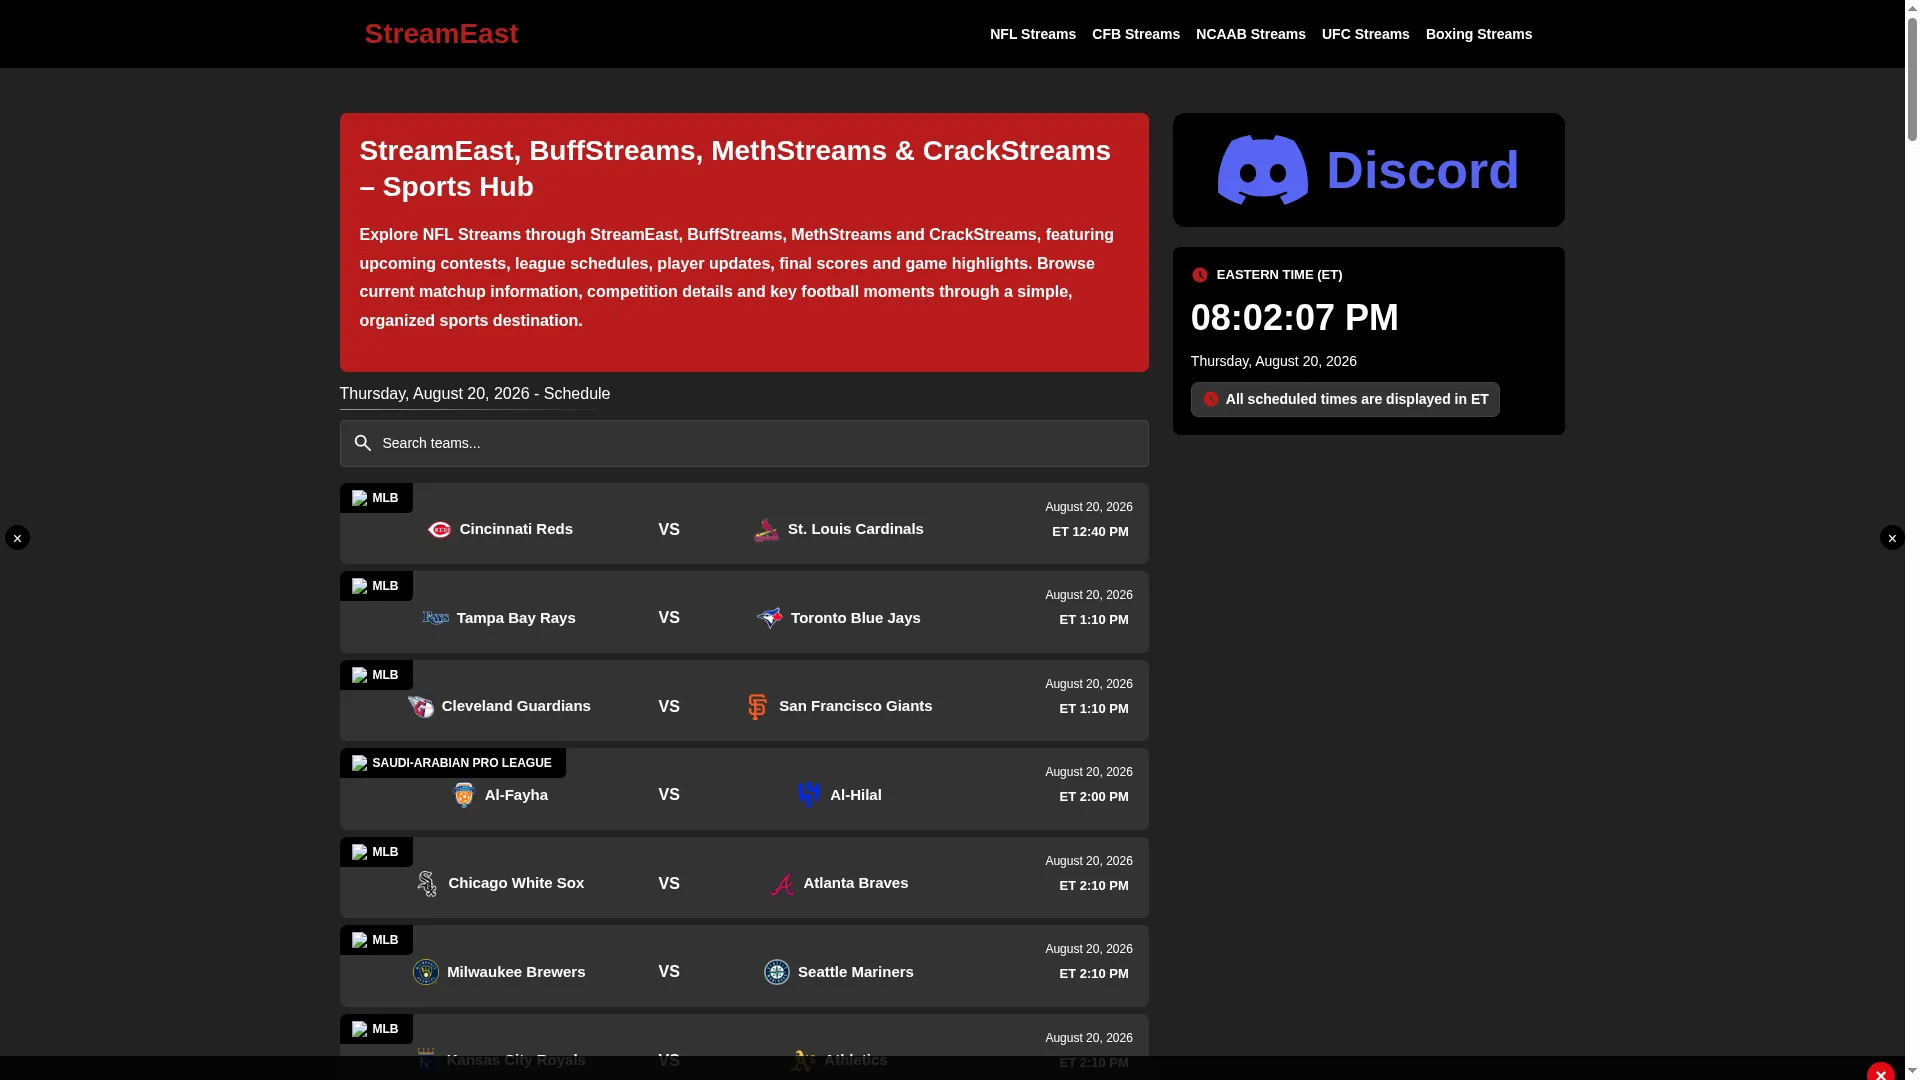Click the 'Tampa Bay Rays' team name
The height and width of the screenshot is (1080, 1920).
tap(516, 618)
